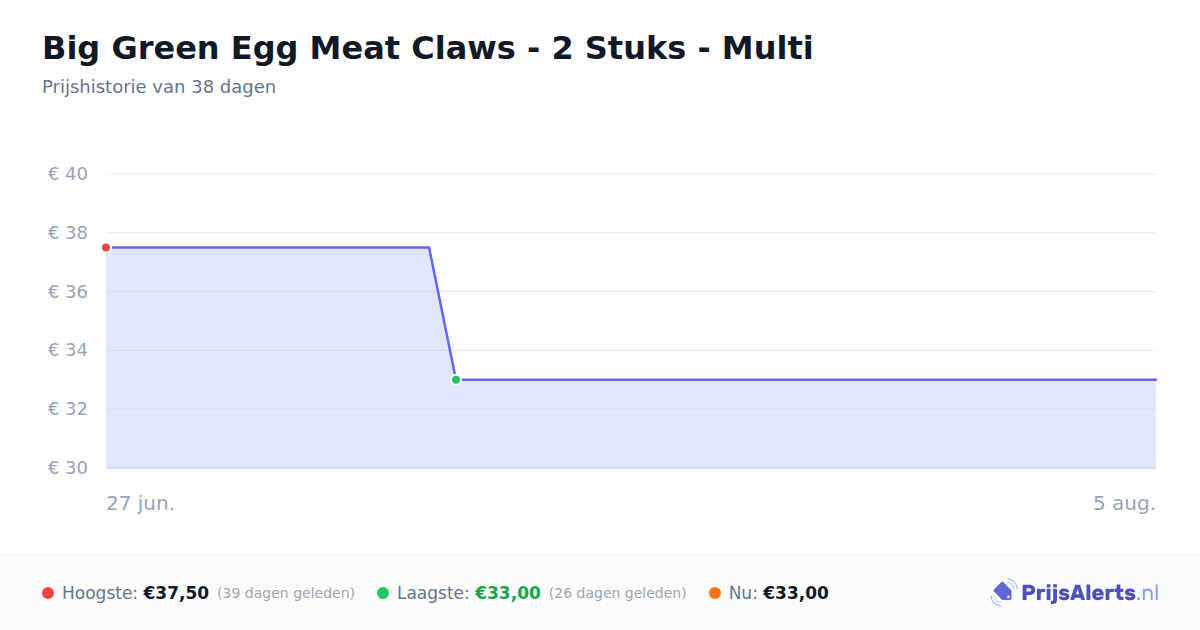Click the orange Nu legend dot
This screenshot has width=1200, height=630.
(715, 593)
